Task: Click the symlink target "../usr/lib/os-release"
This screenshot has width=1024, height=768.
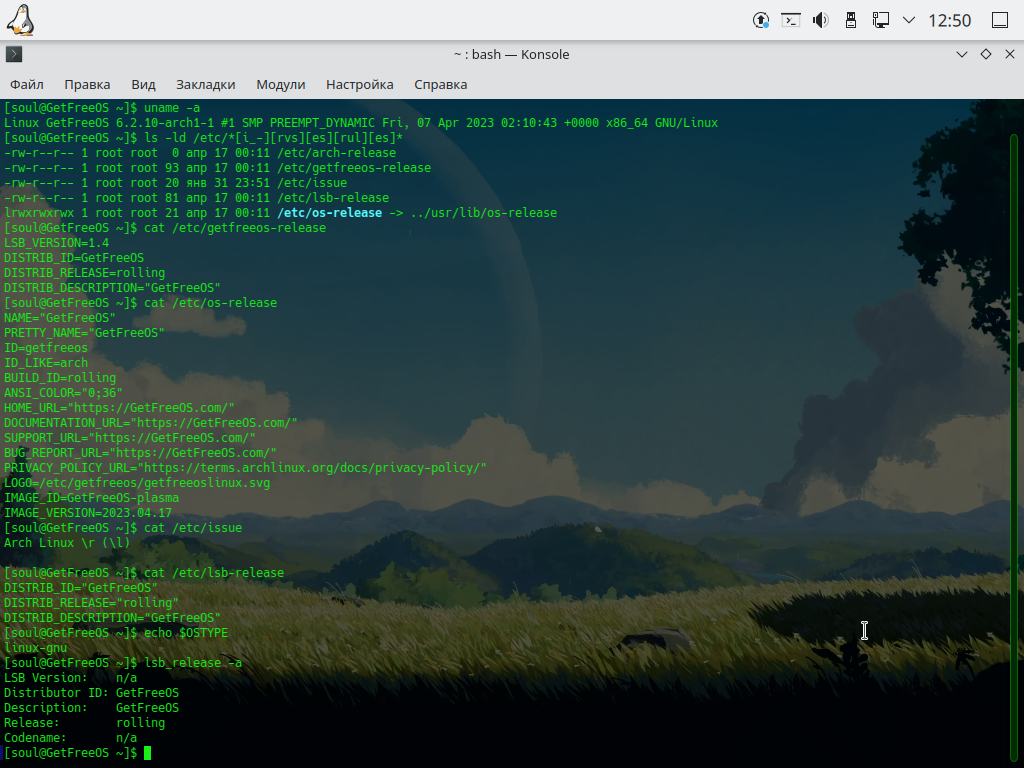Action: (483, 213)
